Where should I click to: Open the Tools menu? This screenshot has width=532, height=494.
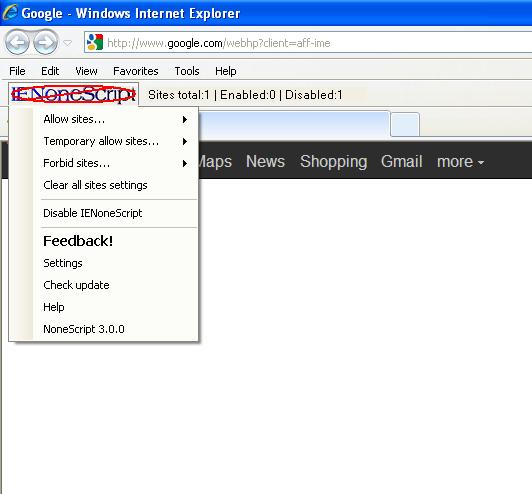[187, 71]
